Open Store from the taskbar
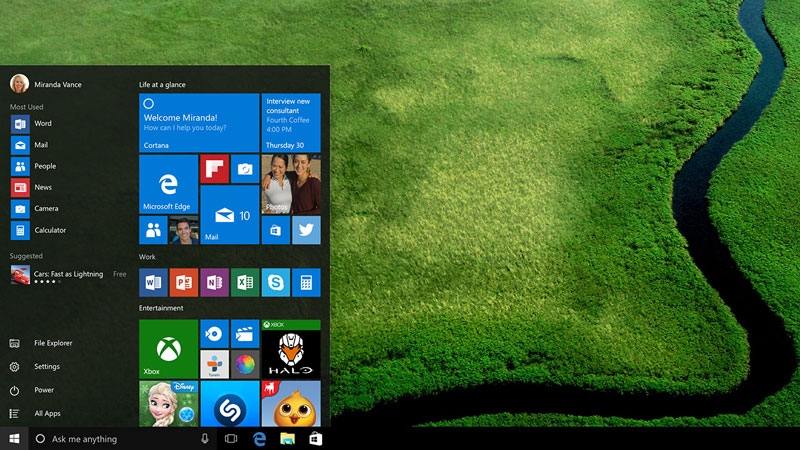 coord(316,439)
